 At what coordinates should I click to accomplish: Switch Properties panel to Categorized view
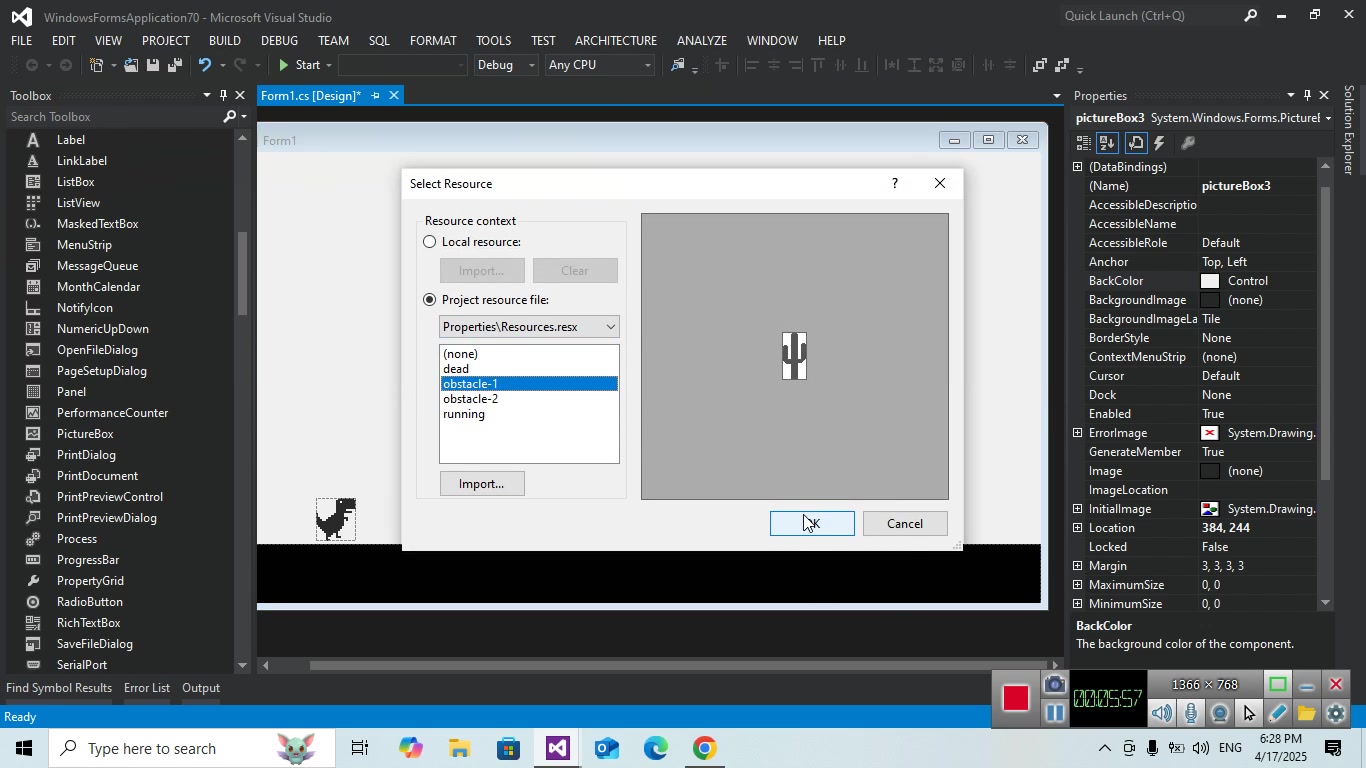coord(1084,144)
